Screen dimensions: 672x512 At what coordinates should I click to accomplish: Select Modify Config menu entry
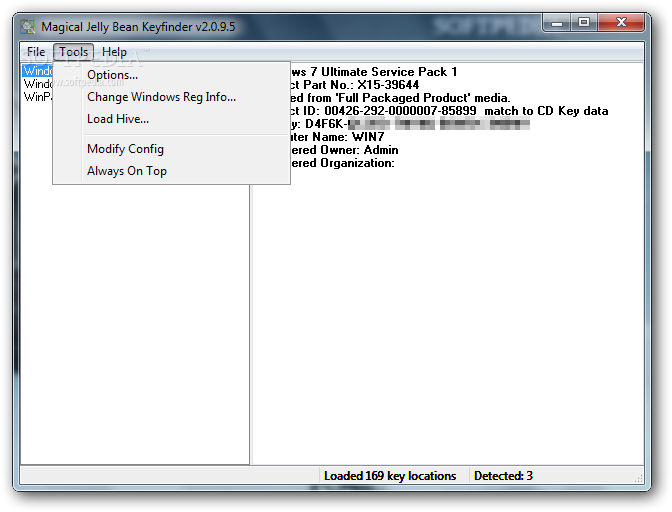125,149
